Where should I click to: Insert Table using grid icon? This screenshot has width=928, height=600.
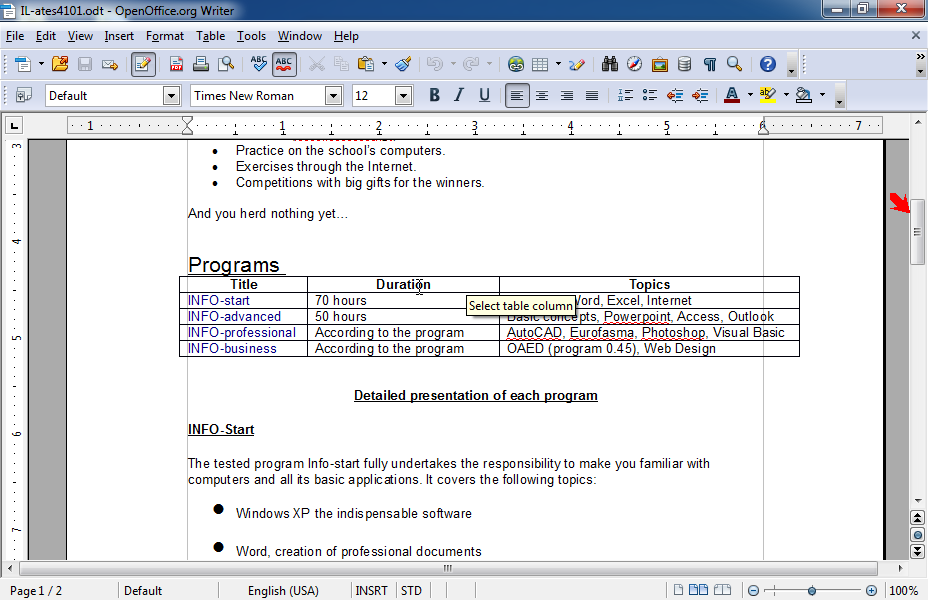click(x=540, y=64)
